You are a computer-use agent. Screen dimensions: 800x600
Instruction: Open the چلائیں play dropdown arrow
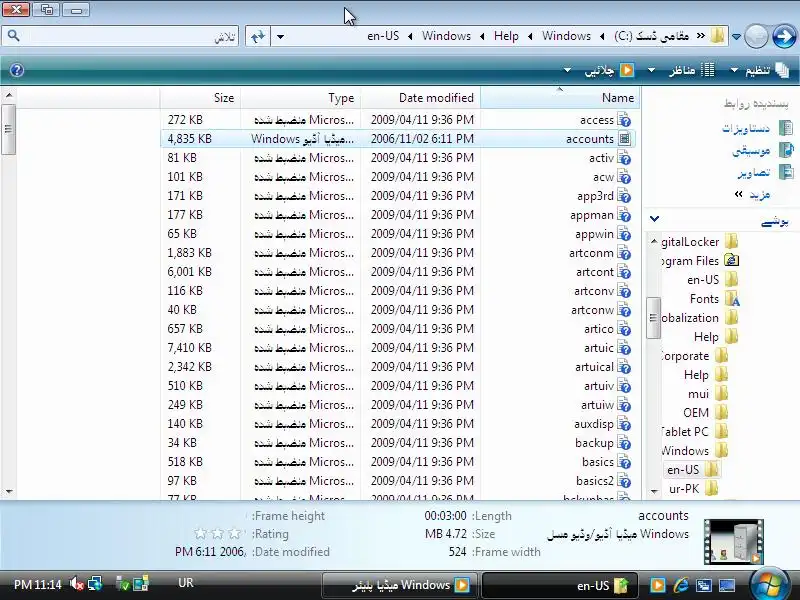click(x=567, y=70)
